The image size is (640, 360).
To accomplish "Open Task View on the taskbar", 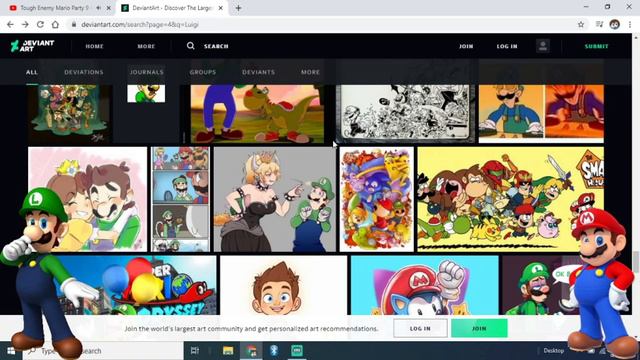I will click(195, 350).
